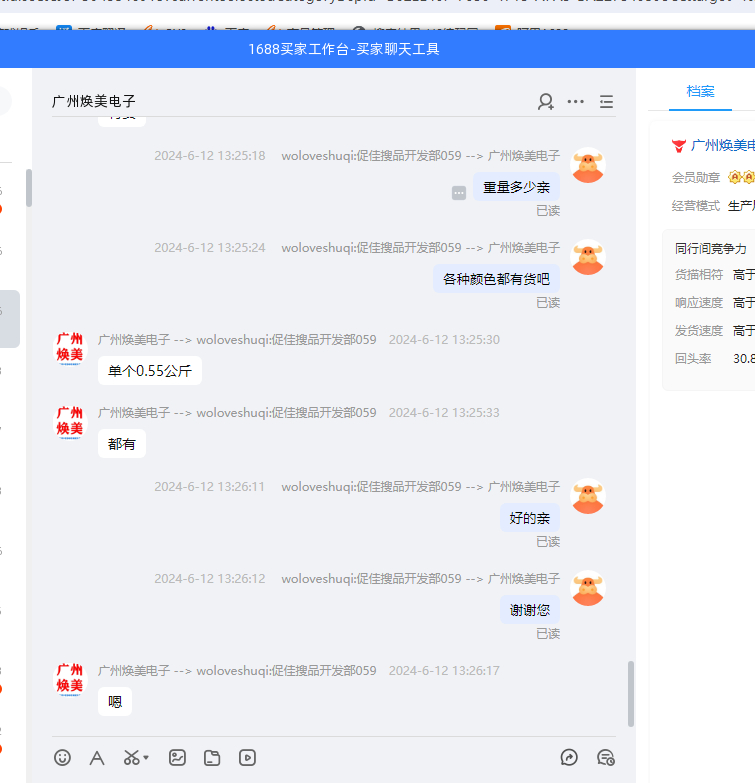The height and width of the screenshot is (783, 755).
Task: Click the send file icon
Action: point(212,758)
